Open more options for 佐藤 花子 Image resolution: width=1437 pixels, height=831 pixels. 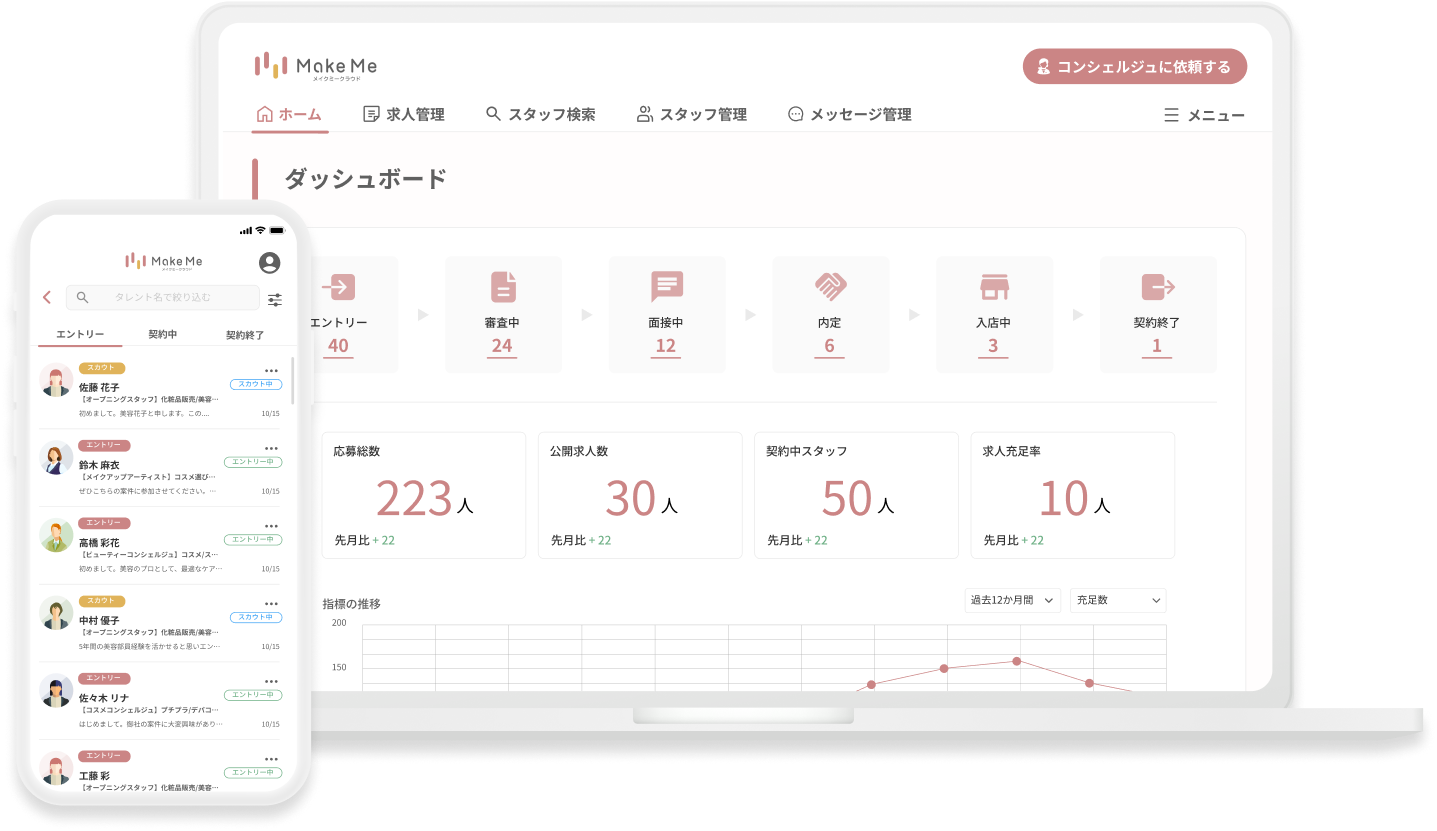271,371
